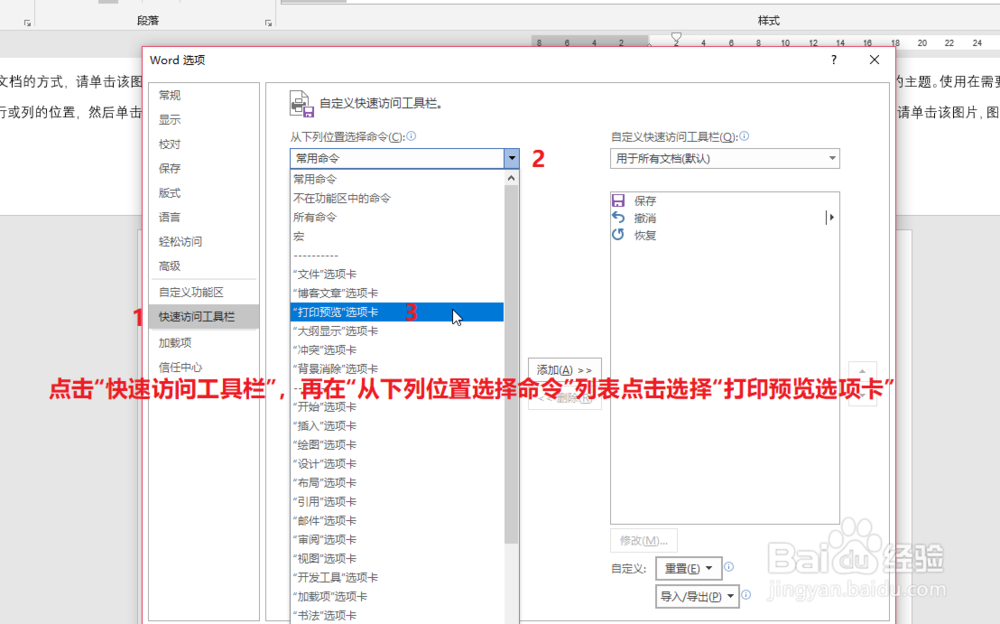1000x624 pixels.
Task: Open the 段落 group dialog launcher
Action: pyautogui.click(x=268, y=23)
